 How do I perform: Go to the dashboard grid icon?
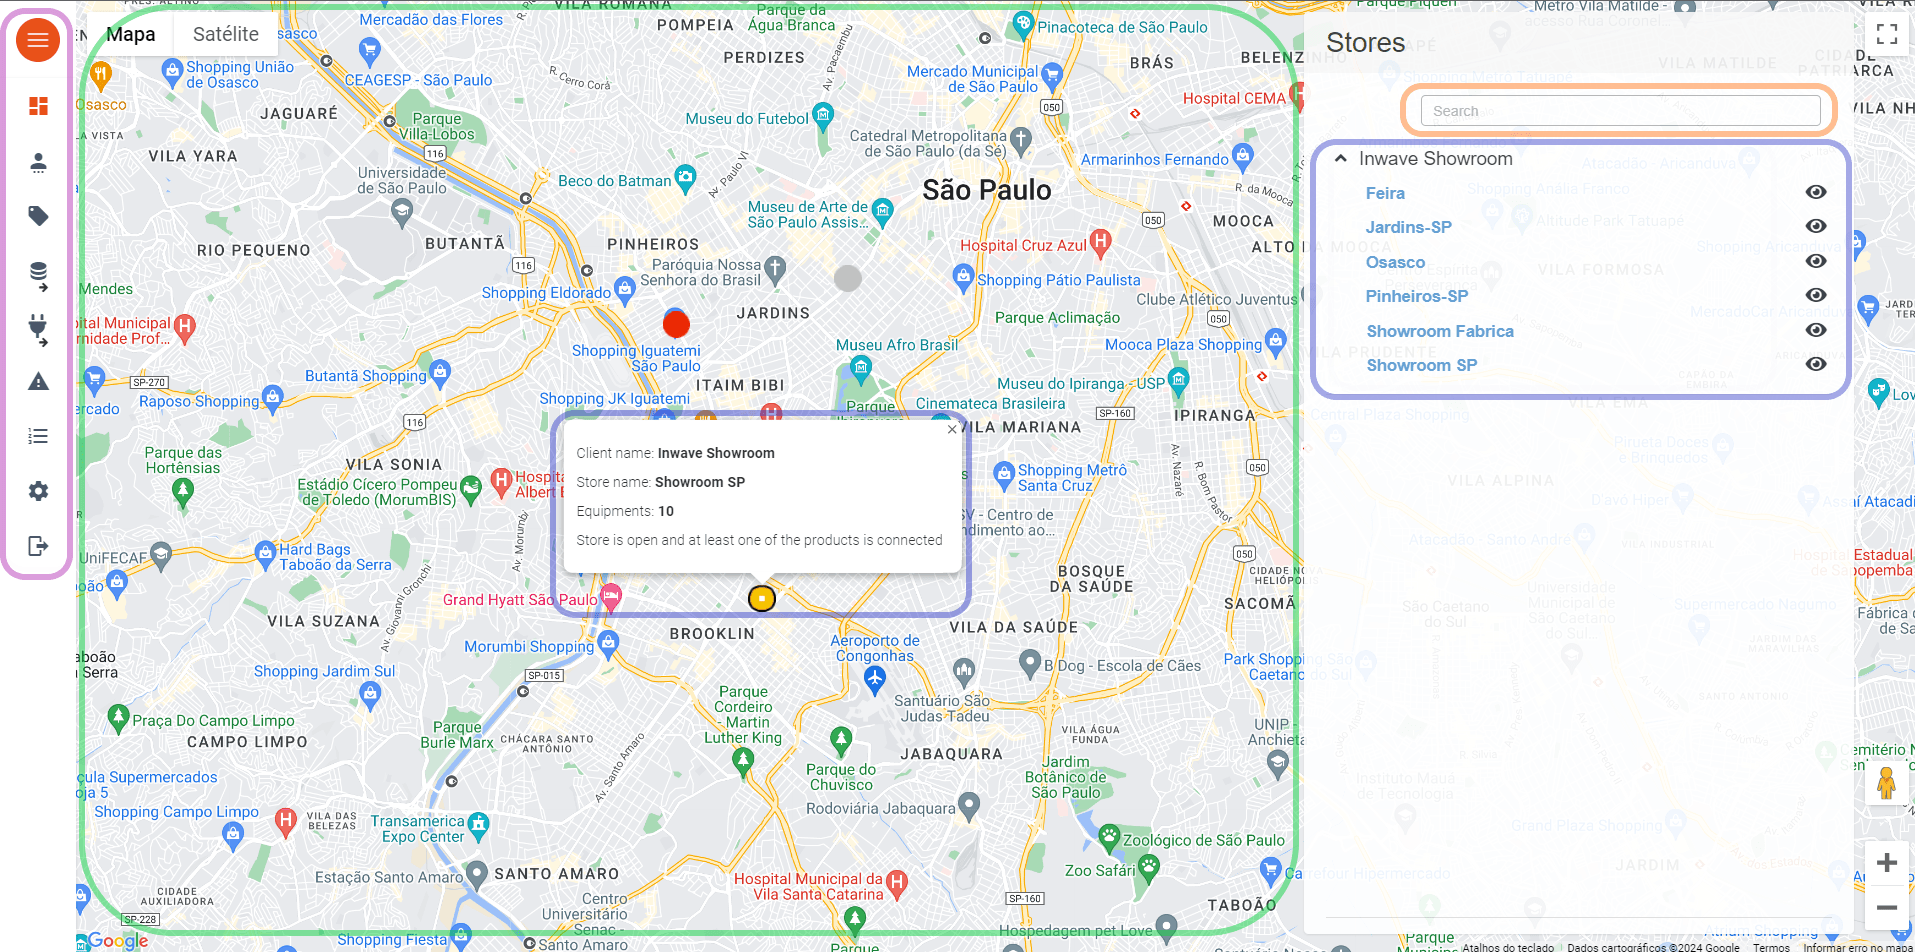tap(38, 106)
